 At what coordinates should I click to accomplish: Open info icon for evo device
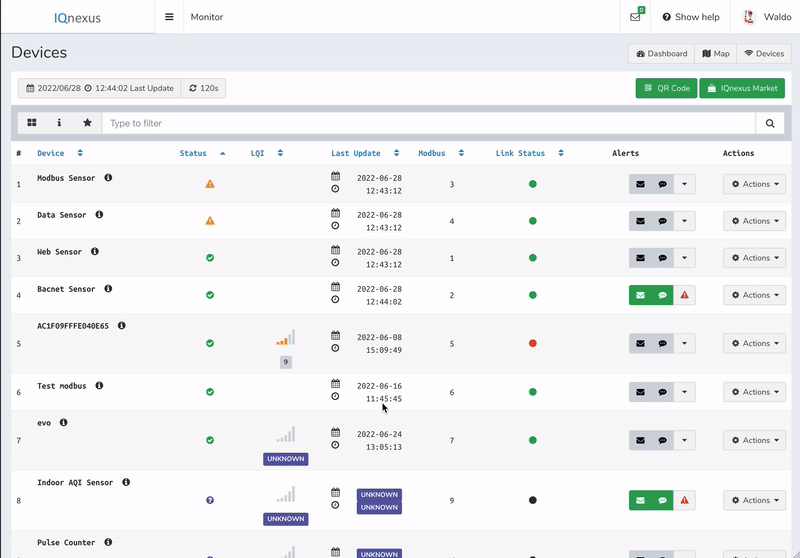tap(63, 422)
